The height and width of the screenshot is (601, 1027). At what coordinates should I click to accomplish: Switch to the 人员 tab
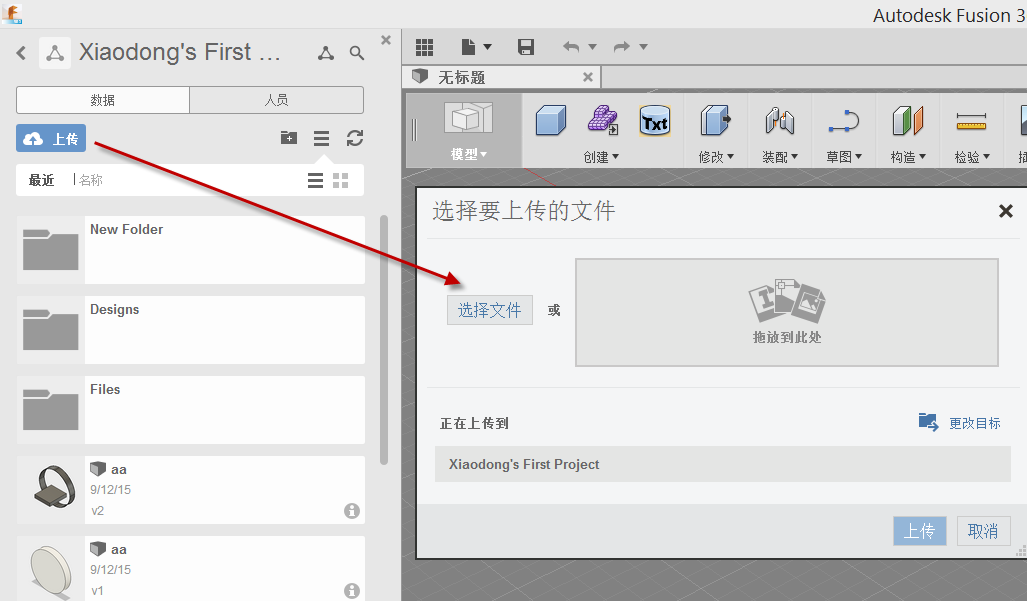click(x=276, y=100)
